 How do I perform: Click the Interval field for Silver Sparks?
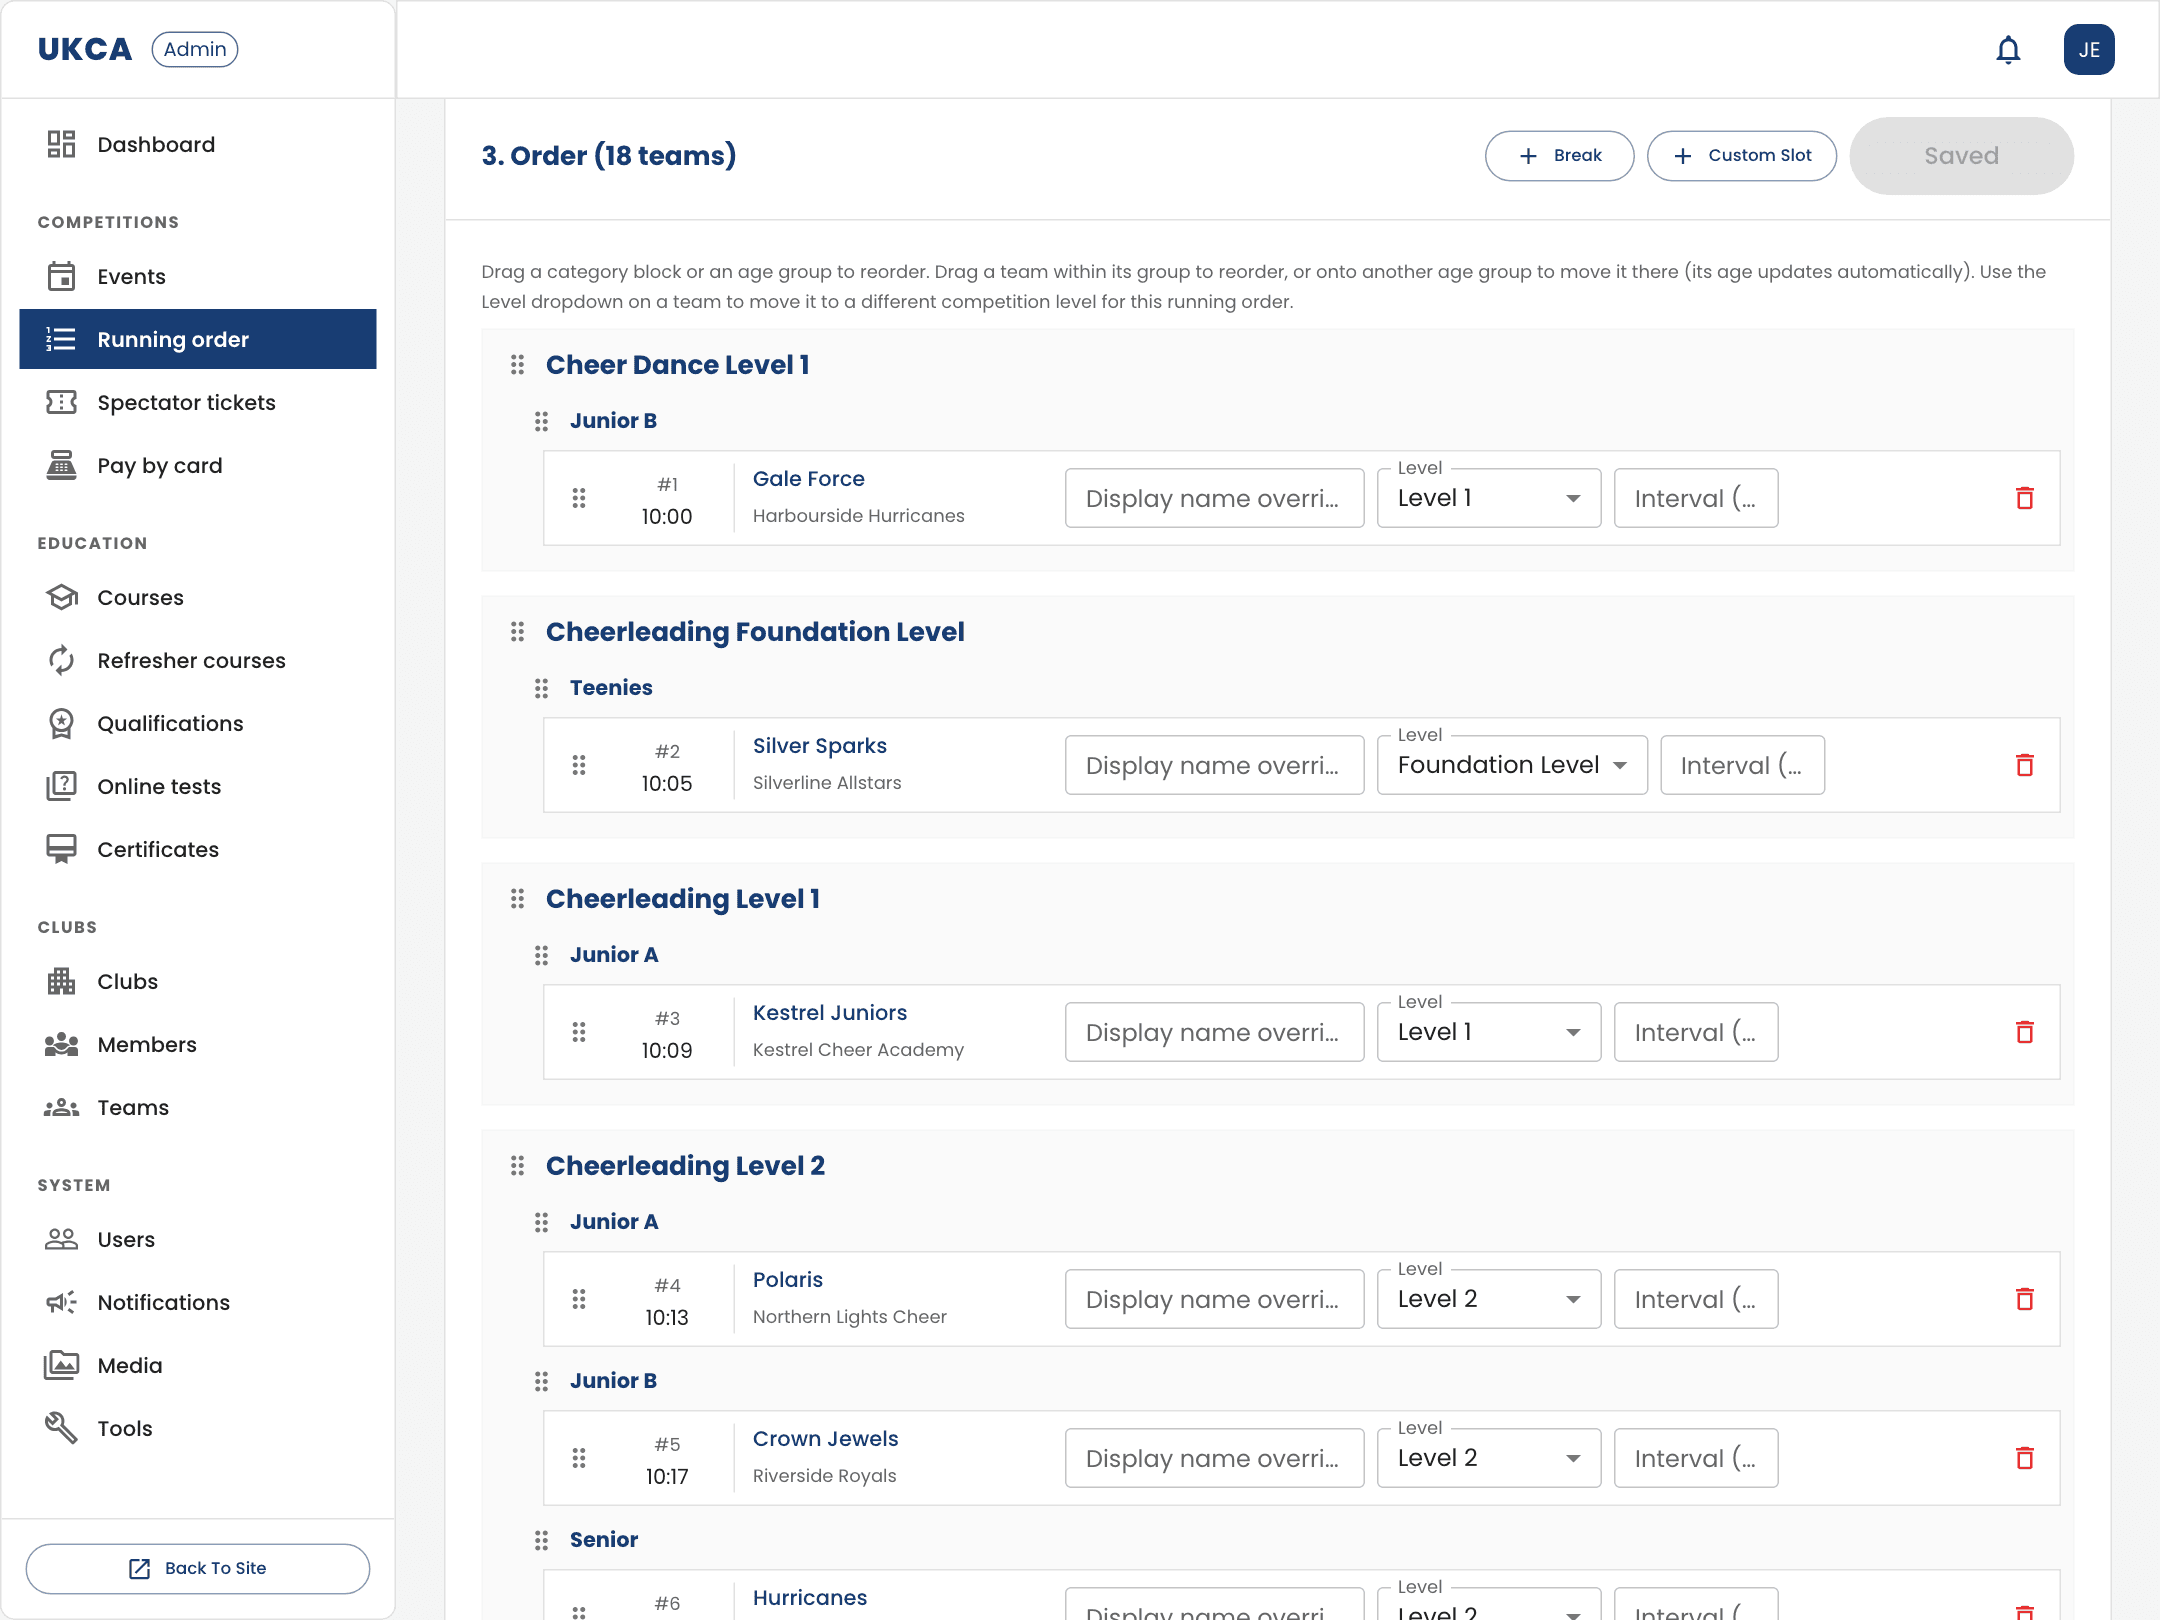tap(1742, 765)
